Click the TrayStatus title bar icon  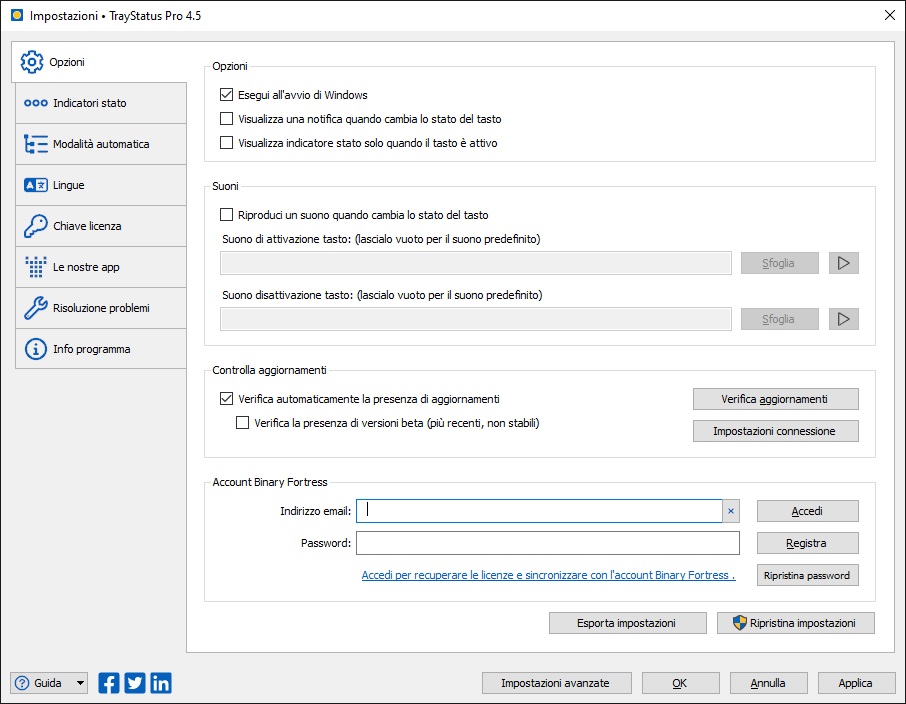point(17,16)
